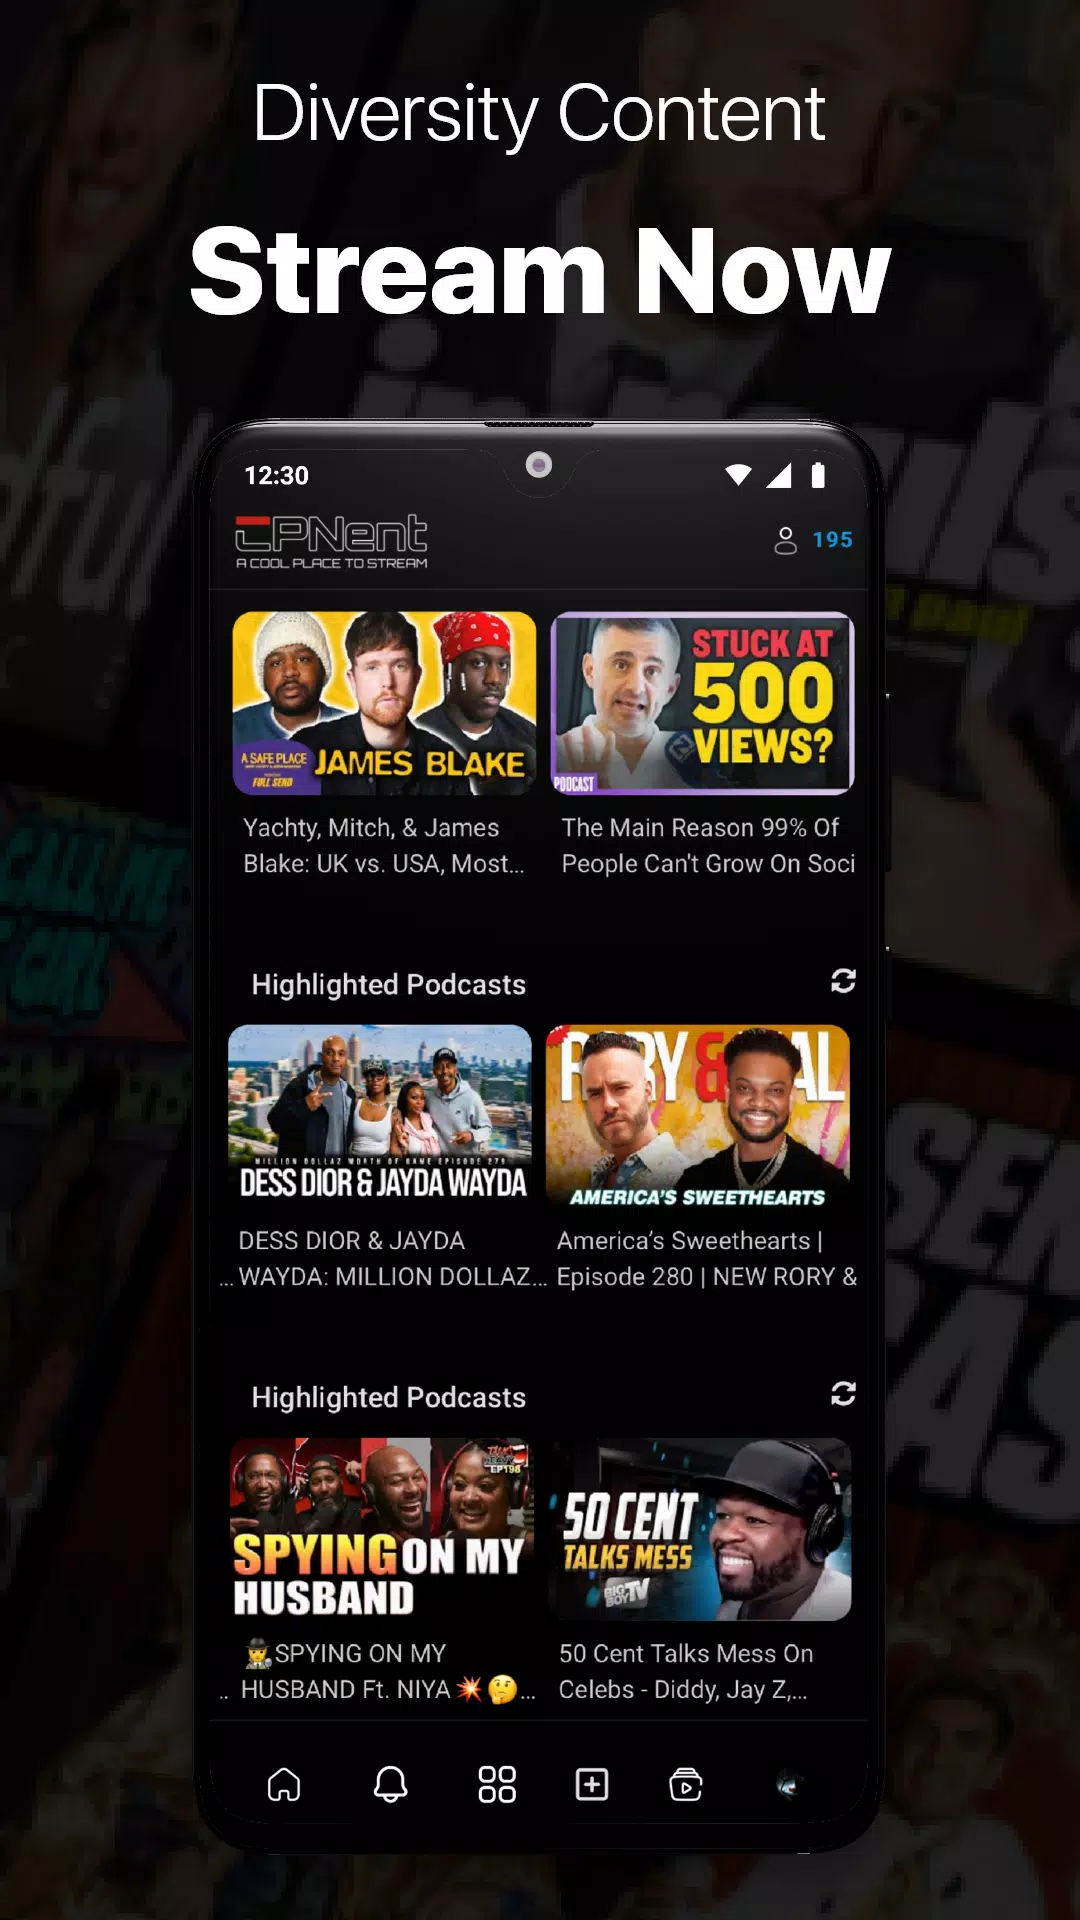Open 'America's Sweethearts | Episode 280' title
Screen dimensions: 1080x1920
pyautogui.click(x=707, y=1259)
